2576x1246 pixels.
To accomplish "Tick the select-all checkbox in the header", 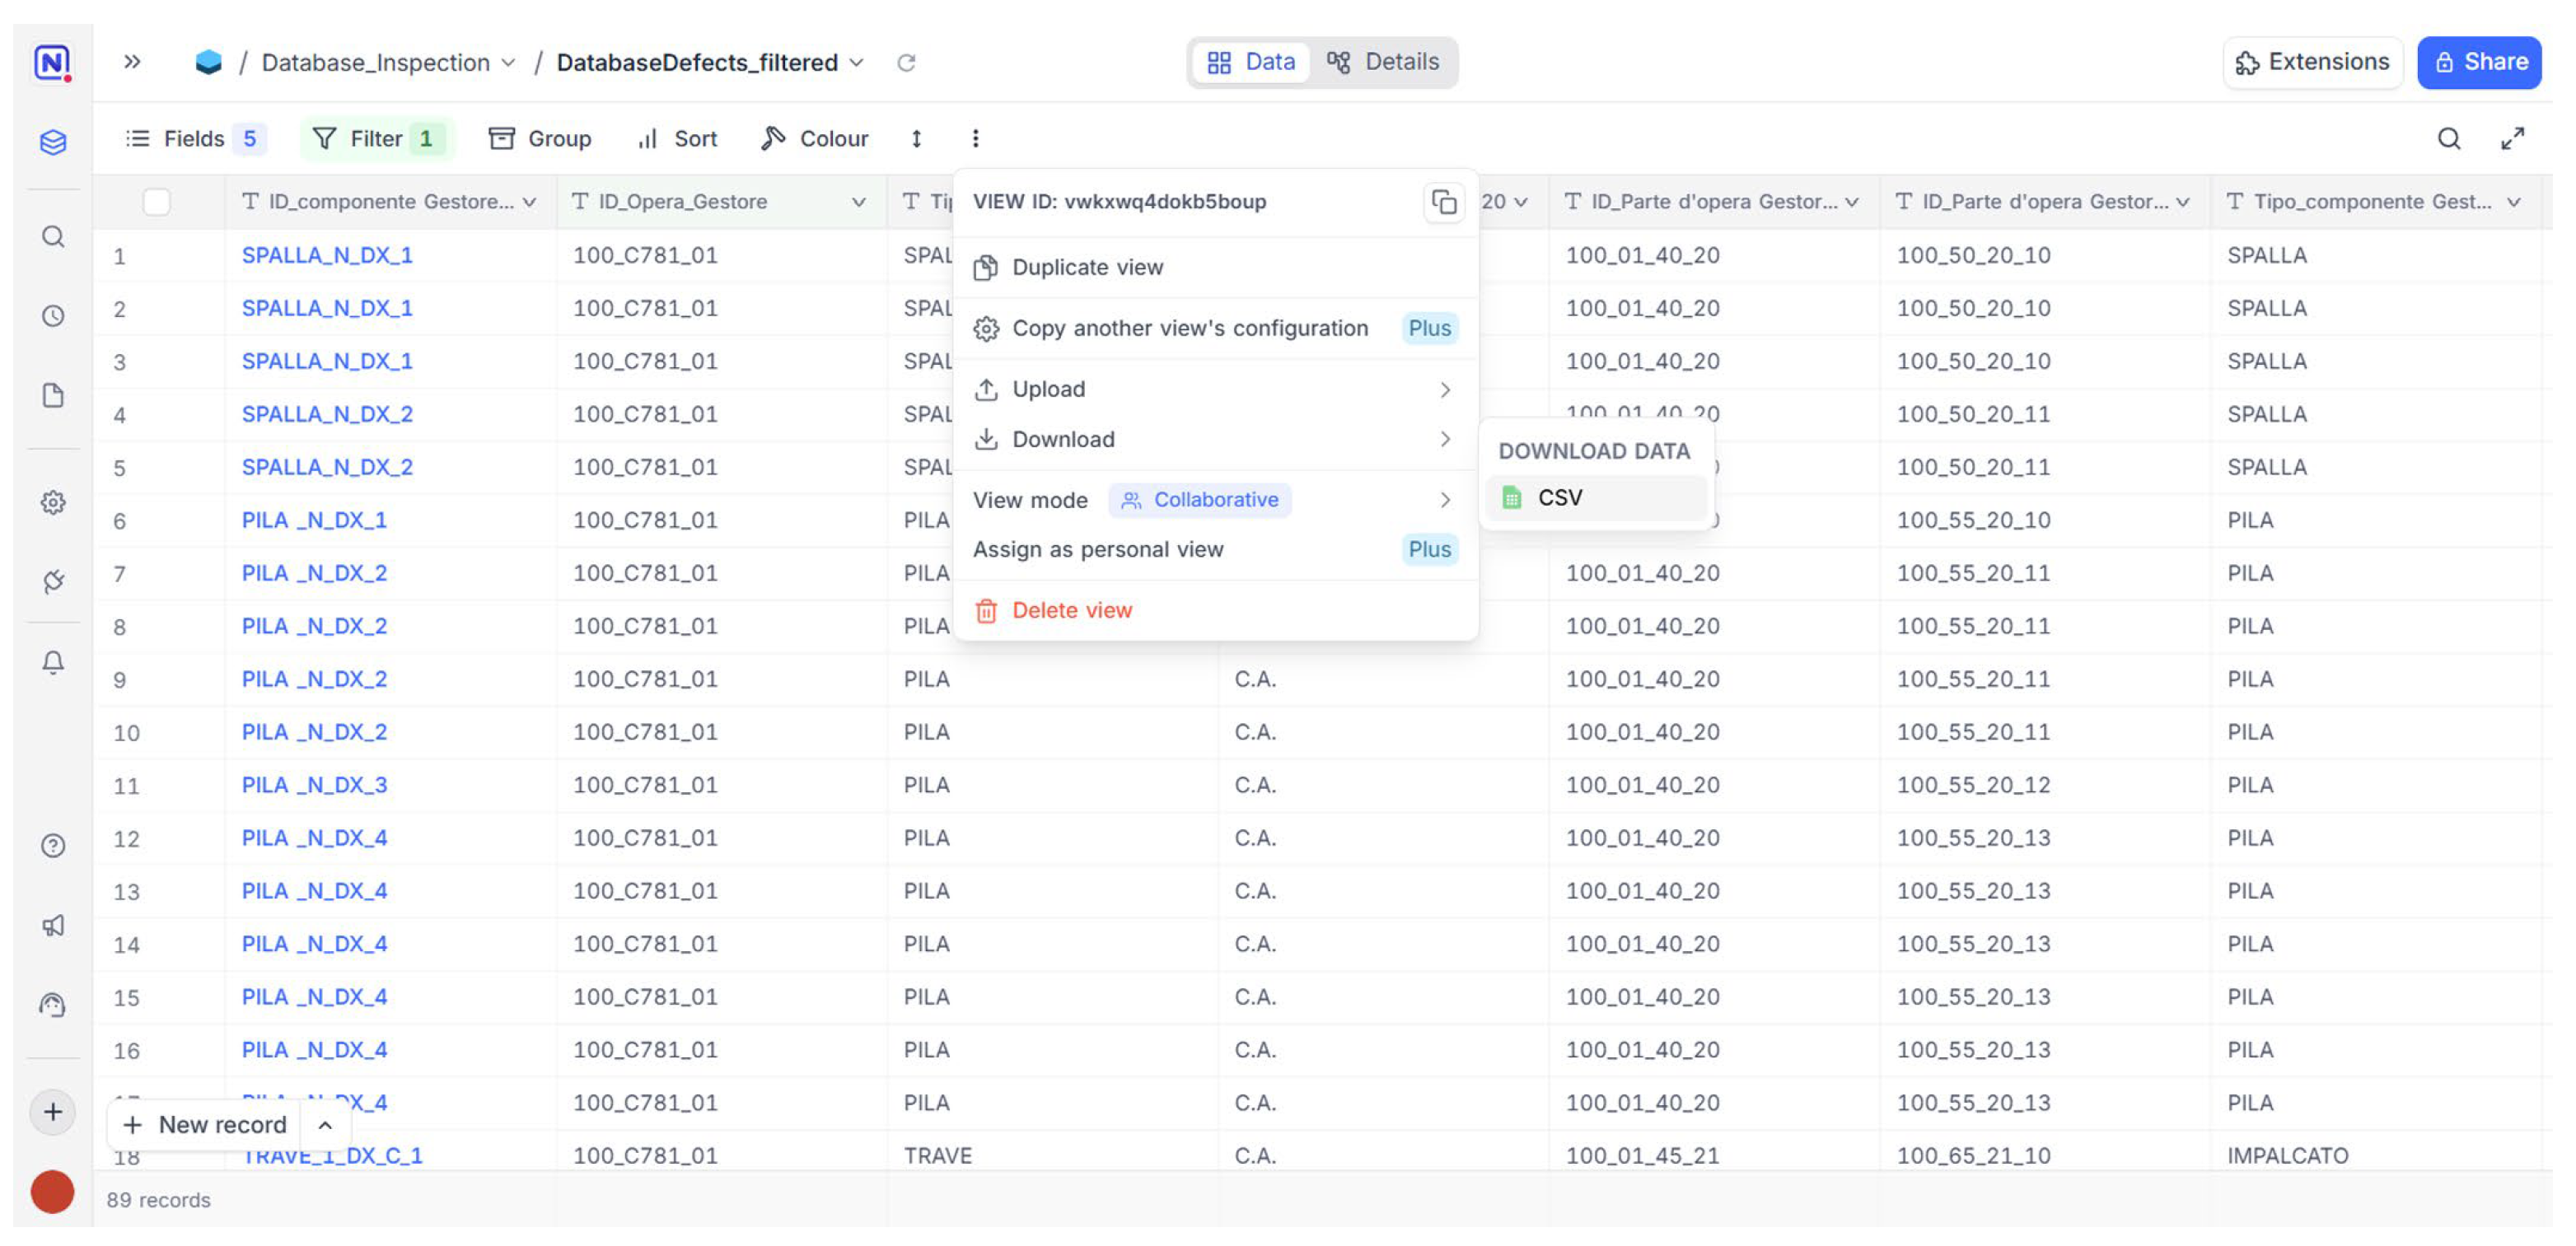I will 157,202.
